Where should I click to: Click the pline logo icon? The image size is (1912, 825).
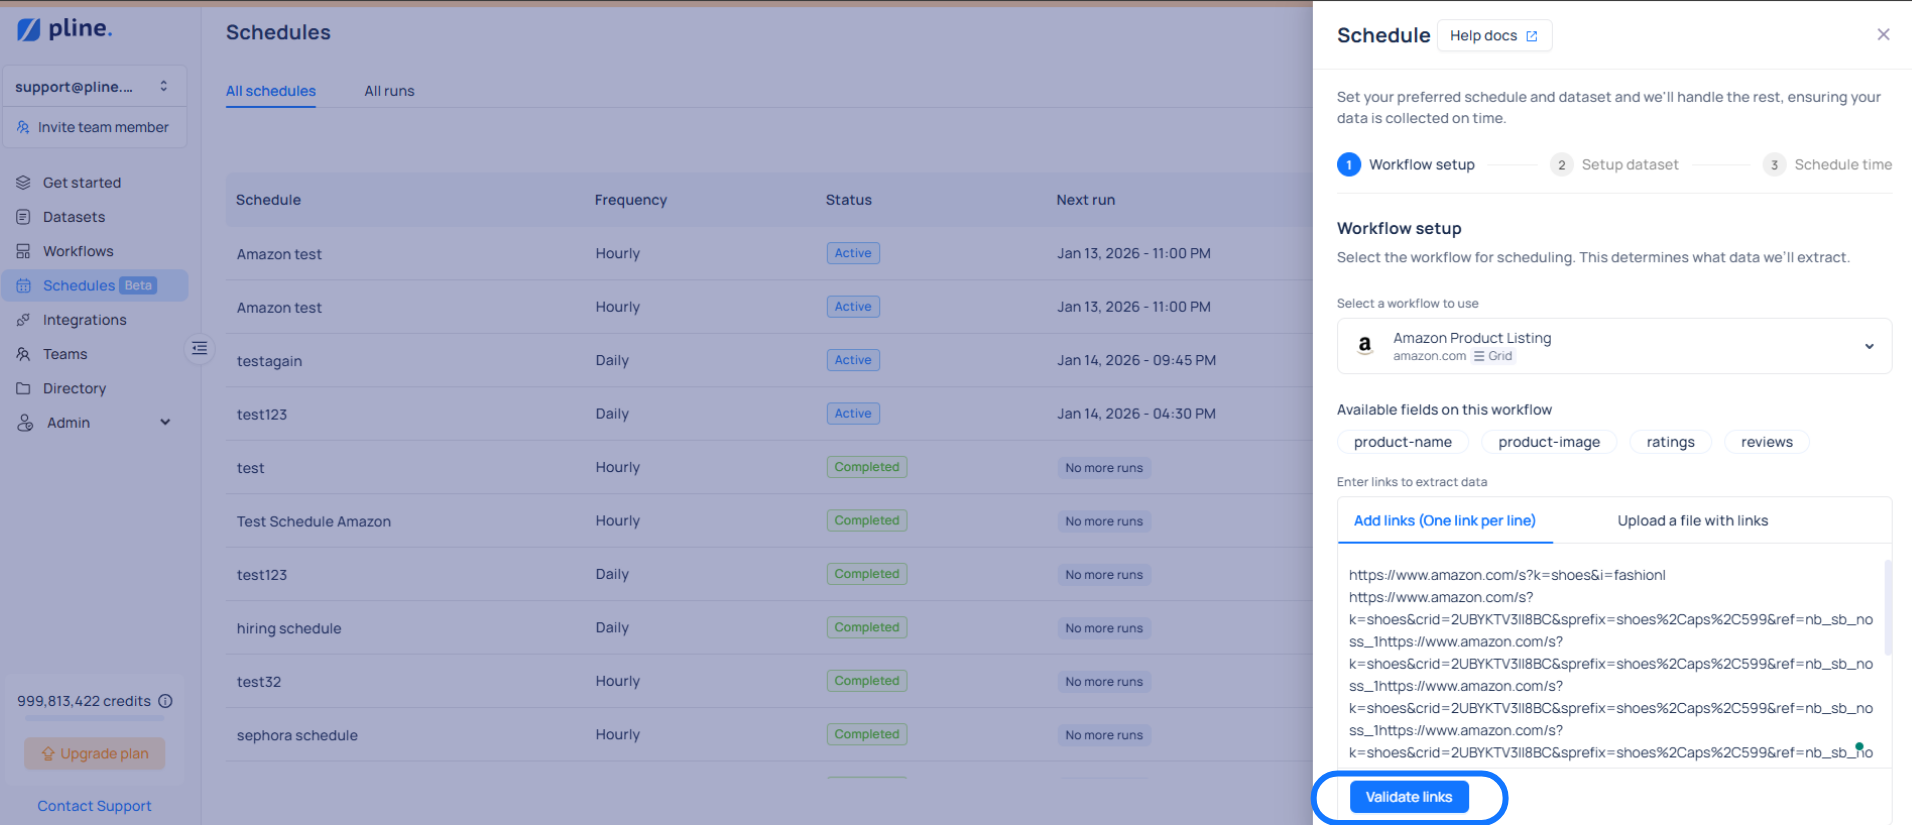pos(29,30)
